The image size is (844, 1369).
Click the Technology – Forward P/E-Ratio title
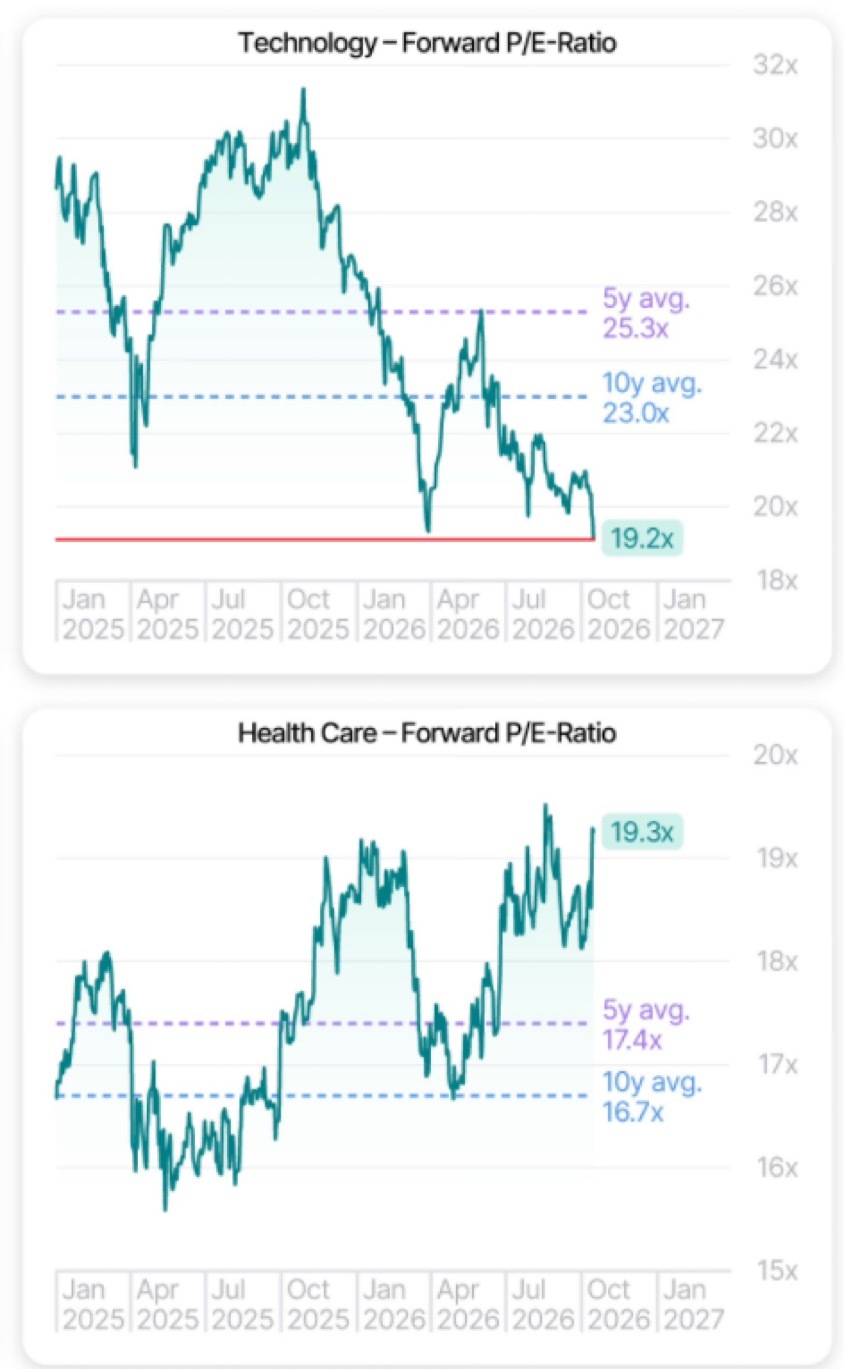pos(427,43)
